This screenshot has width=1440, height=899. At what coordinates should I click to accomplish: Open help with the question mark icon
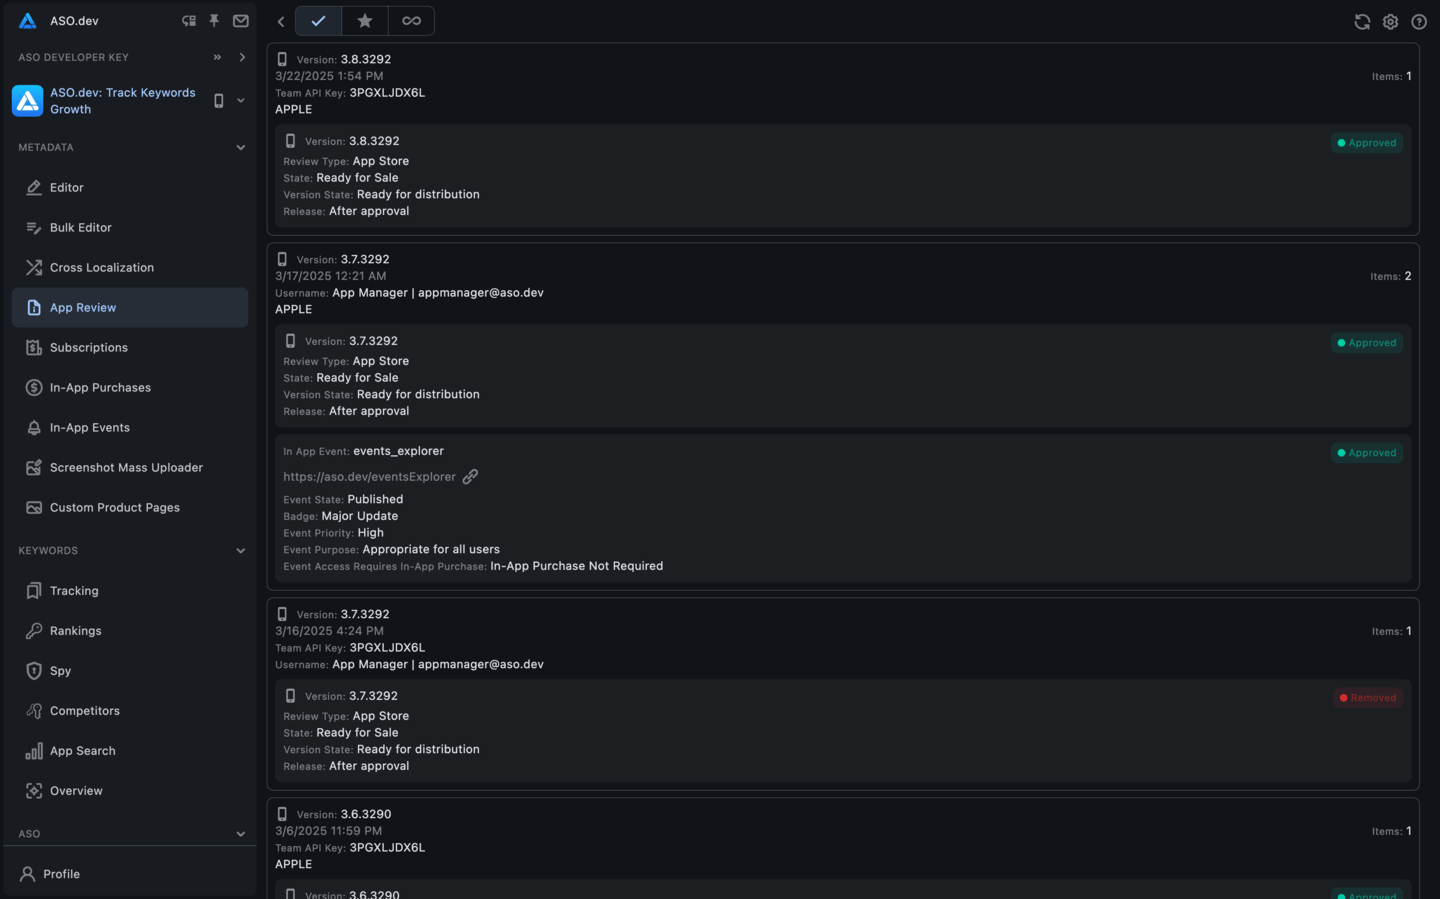[x=1419, y=21]
